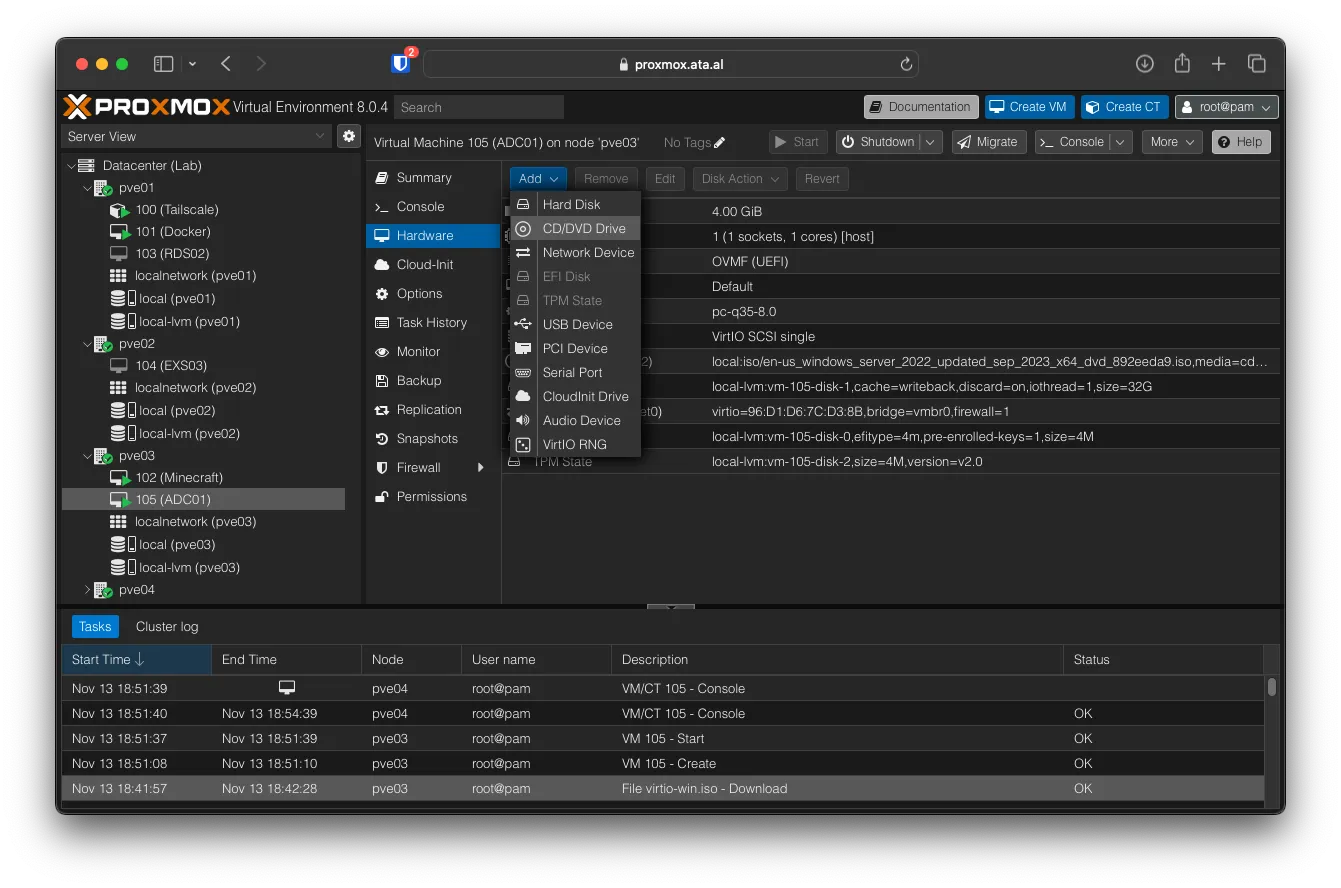Open the root@pam user menu
This screenshot has width=1341, height=888.
point(1226,107)
